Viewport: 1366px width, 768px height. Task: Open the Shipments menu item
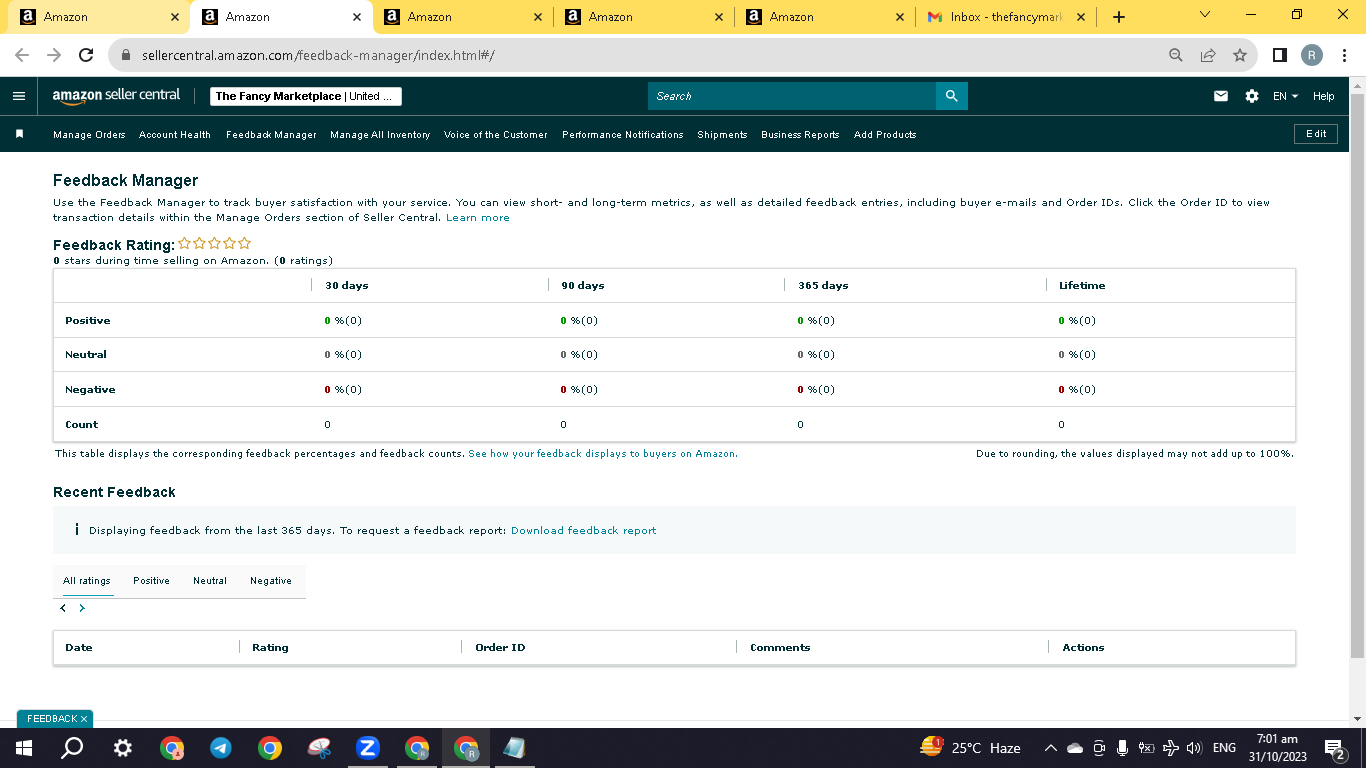(x=722, y=134)
